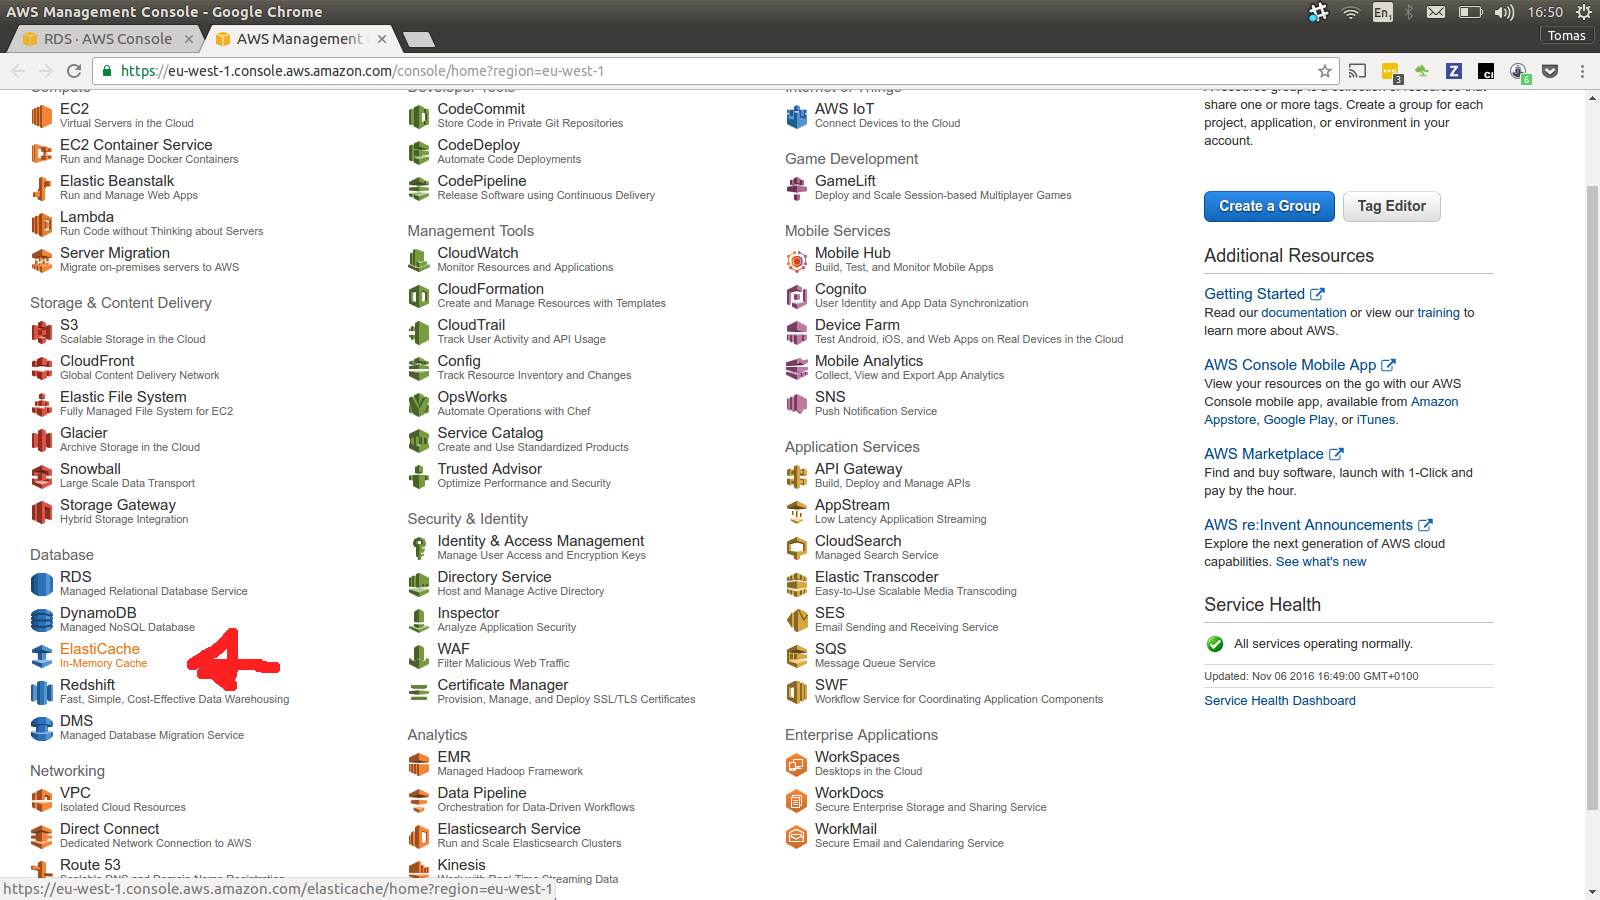The image size is (1600, 900).
Task: Open the documentation link
Action: click(x=1304, y=313)
